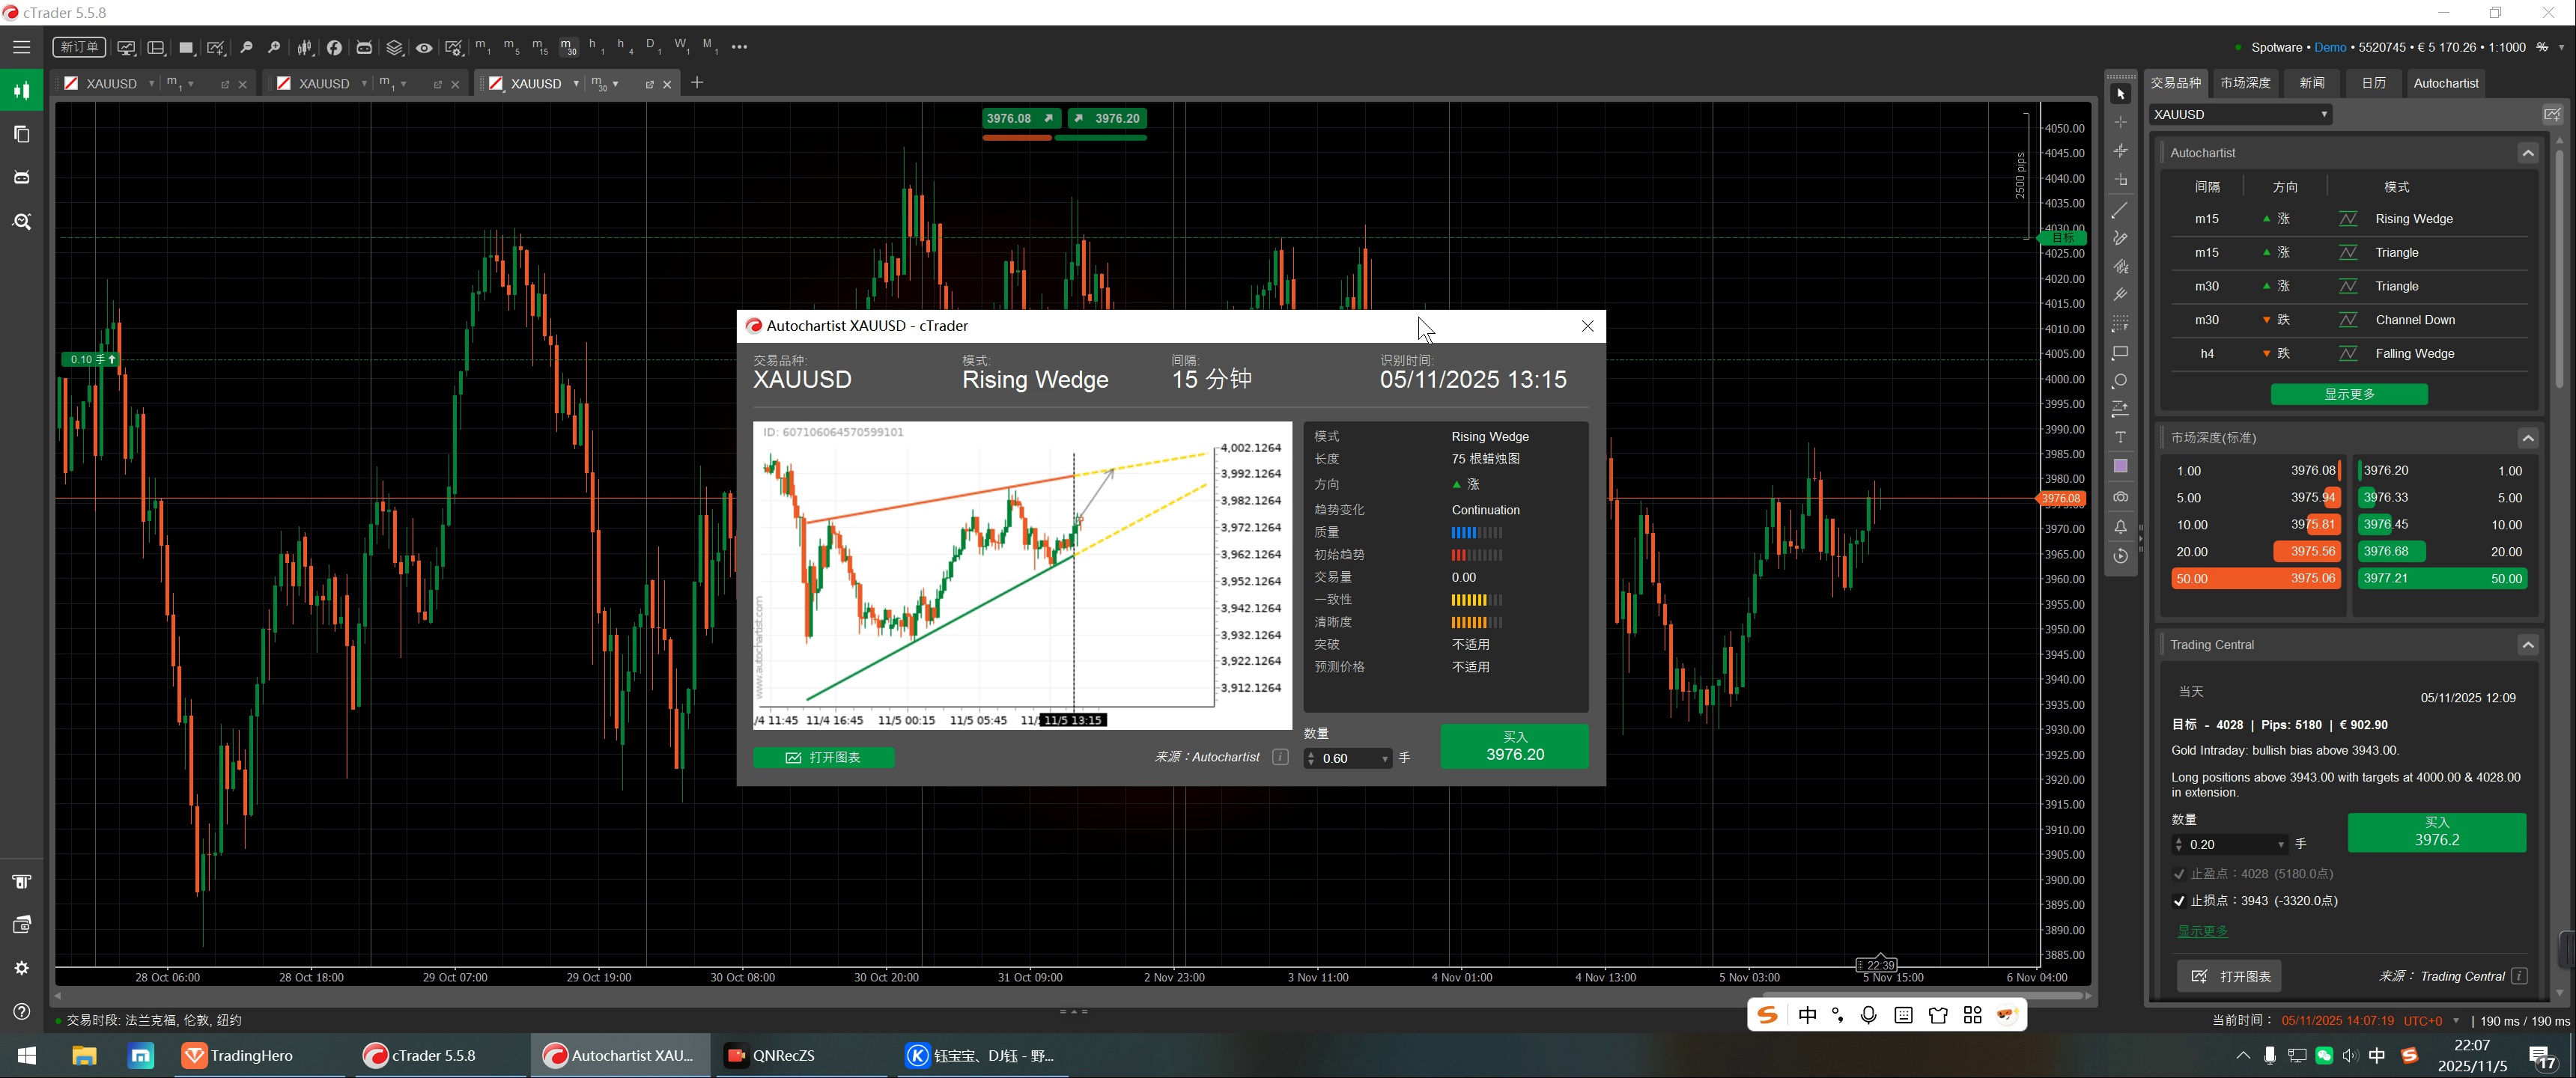The image size is (2576, 1078).
Task: Click the price alert bell icon
Action: [2120, 527]
